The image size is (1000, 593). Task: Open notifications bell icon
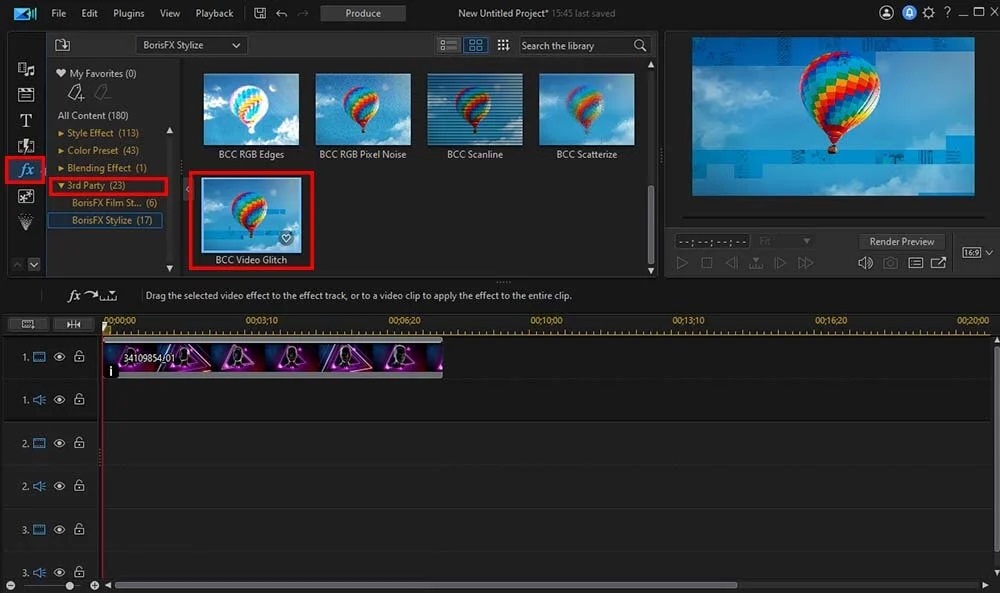click(x=909, y=13)
